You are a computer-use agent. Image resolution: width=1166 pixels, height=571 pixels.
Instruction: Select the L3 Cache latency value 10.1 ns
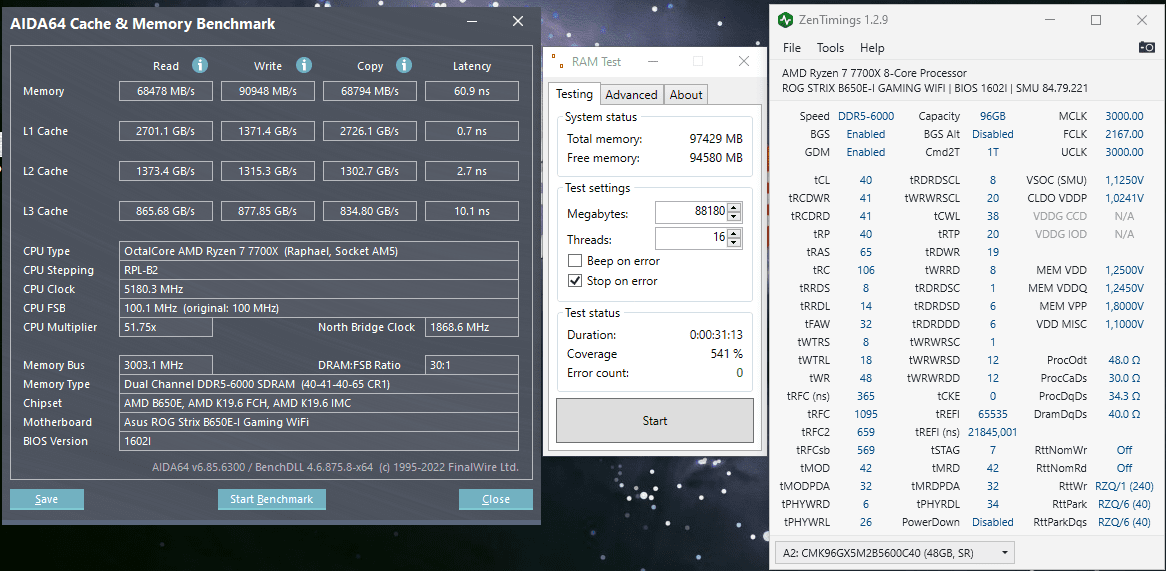click(x=471, y=211)
